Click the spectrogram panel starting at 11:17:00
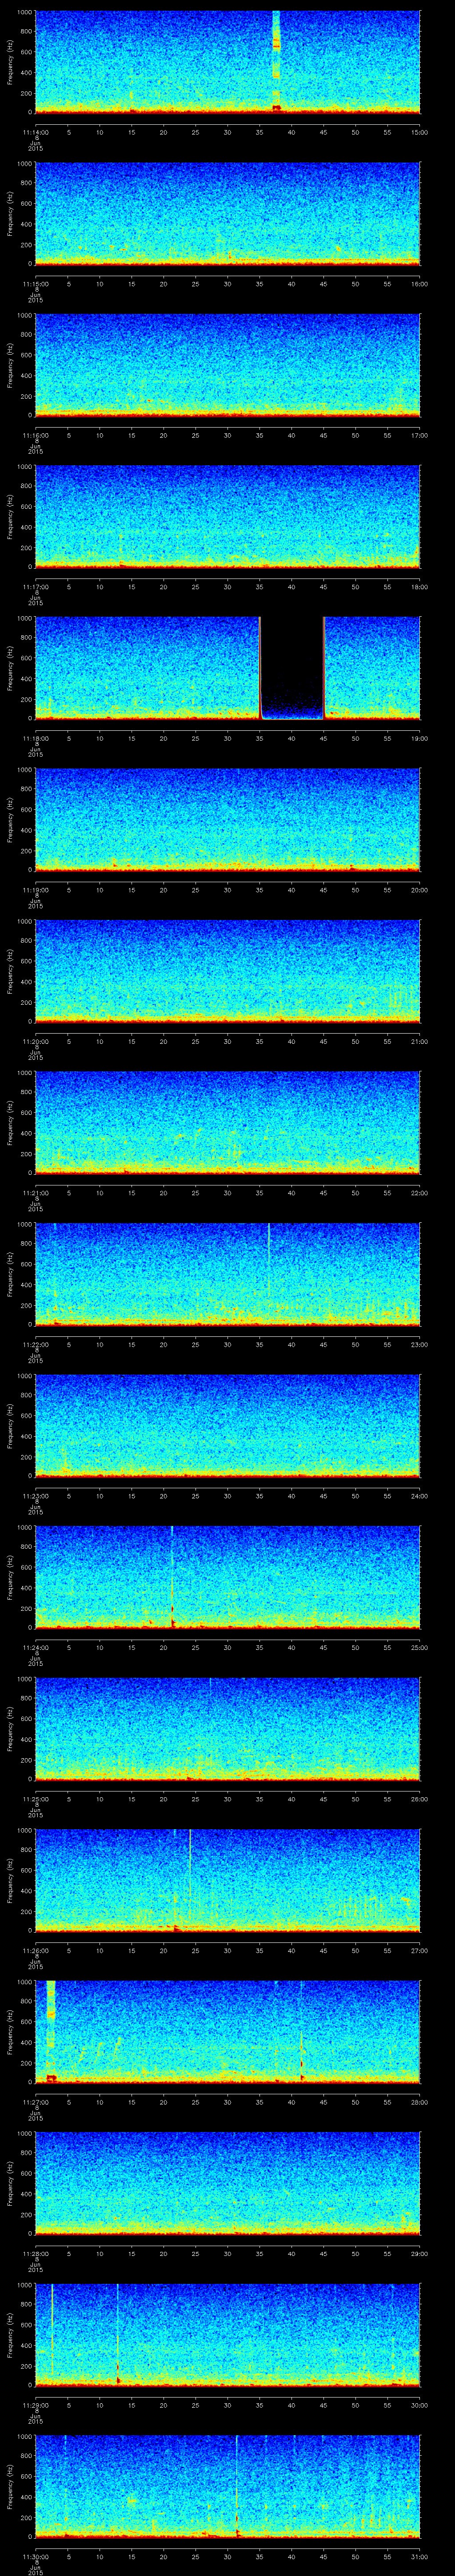Screen dimensions: 455x2576 227,516
